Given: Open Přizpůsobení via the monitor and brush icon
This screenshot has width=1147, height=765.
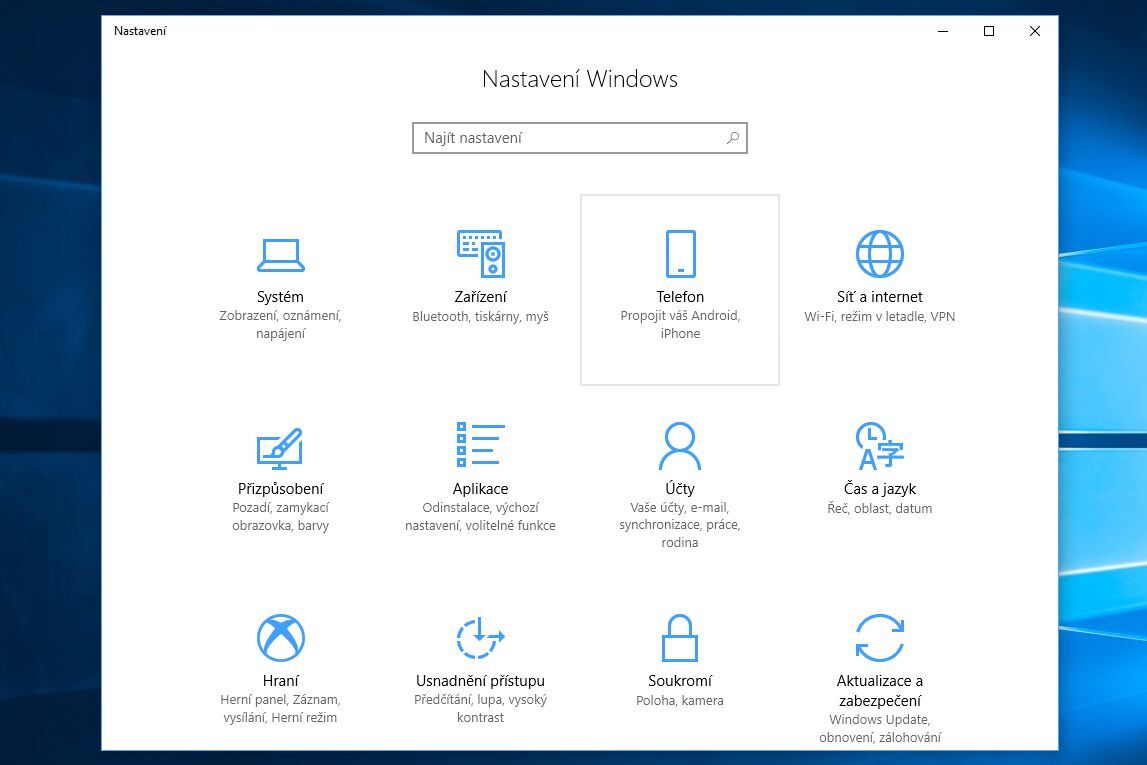Looking at the screenshot, I should tap(280, 447).
